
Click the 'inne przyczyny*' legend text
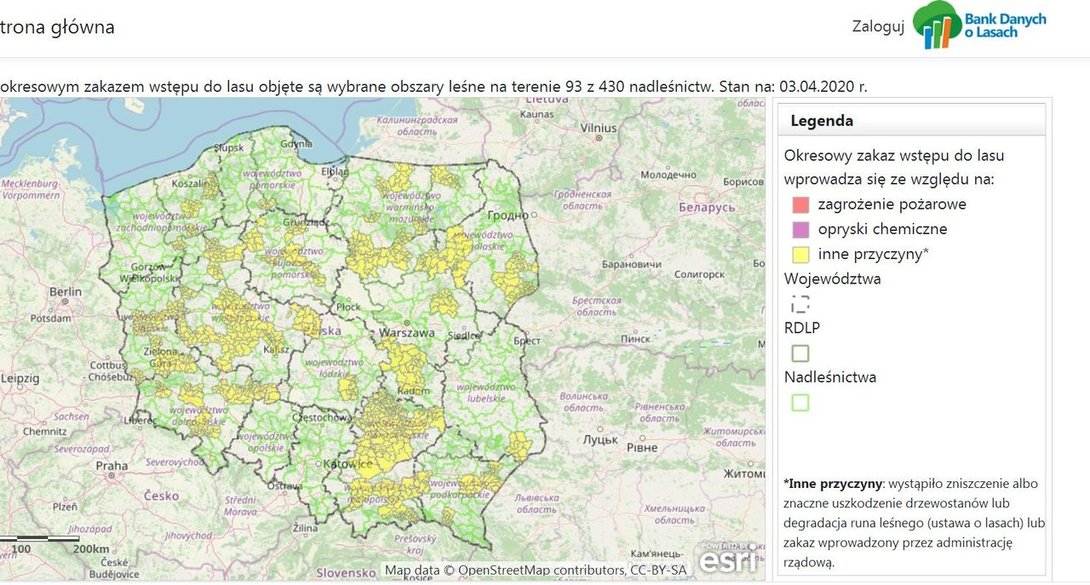[x=873, y=254]
